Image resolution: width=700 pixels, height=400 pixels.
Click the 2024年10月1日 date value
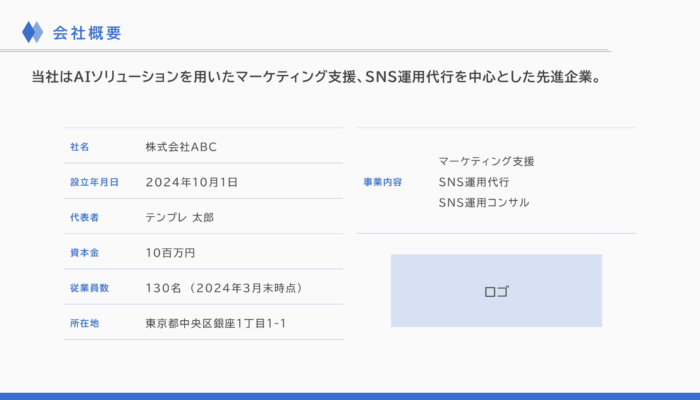pos(192,182)
